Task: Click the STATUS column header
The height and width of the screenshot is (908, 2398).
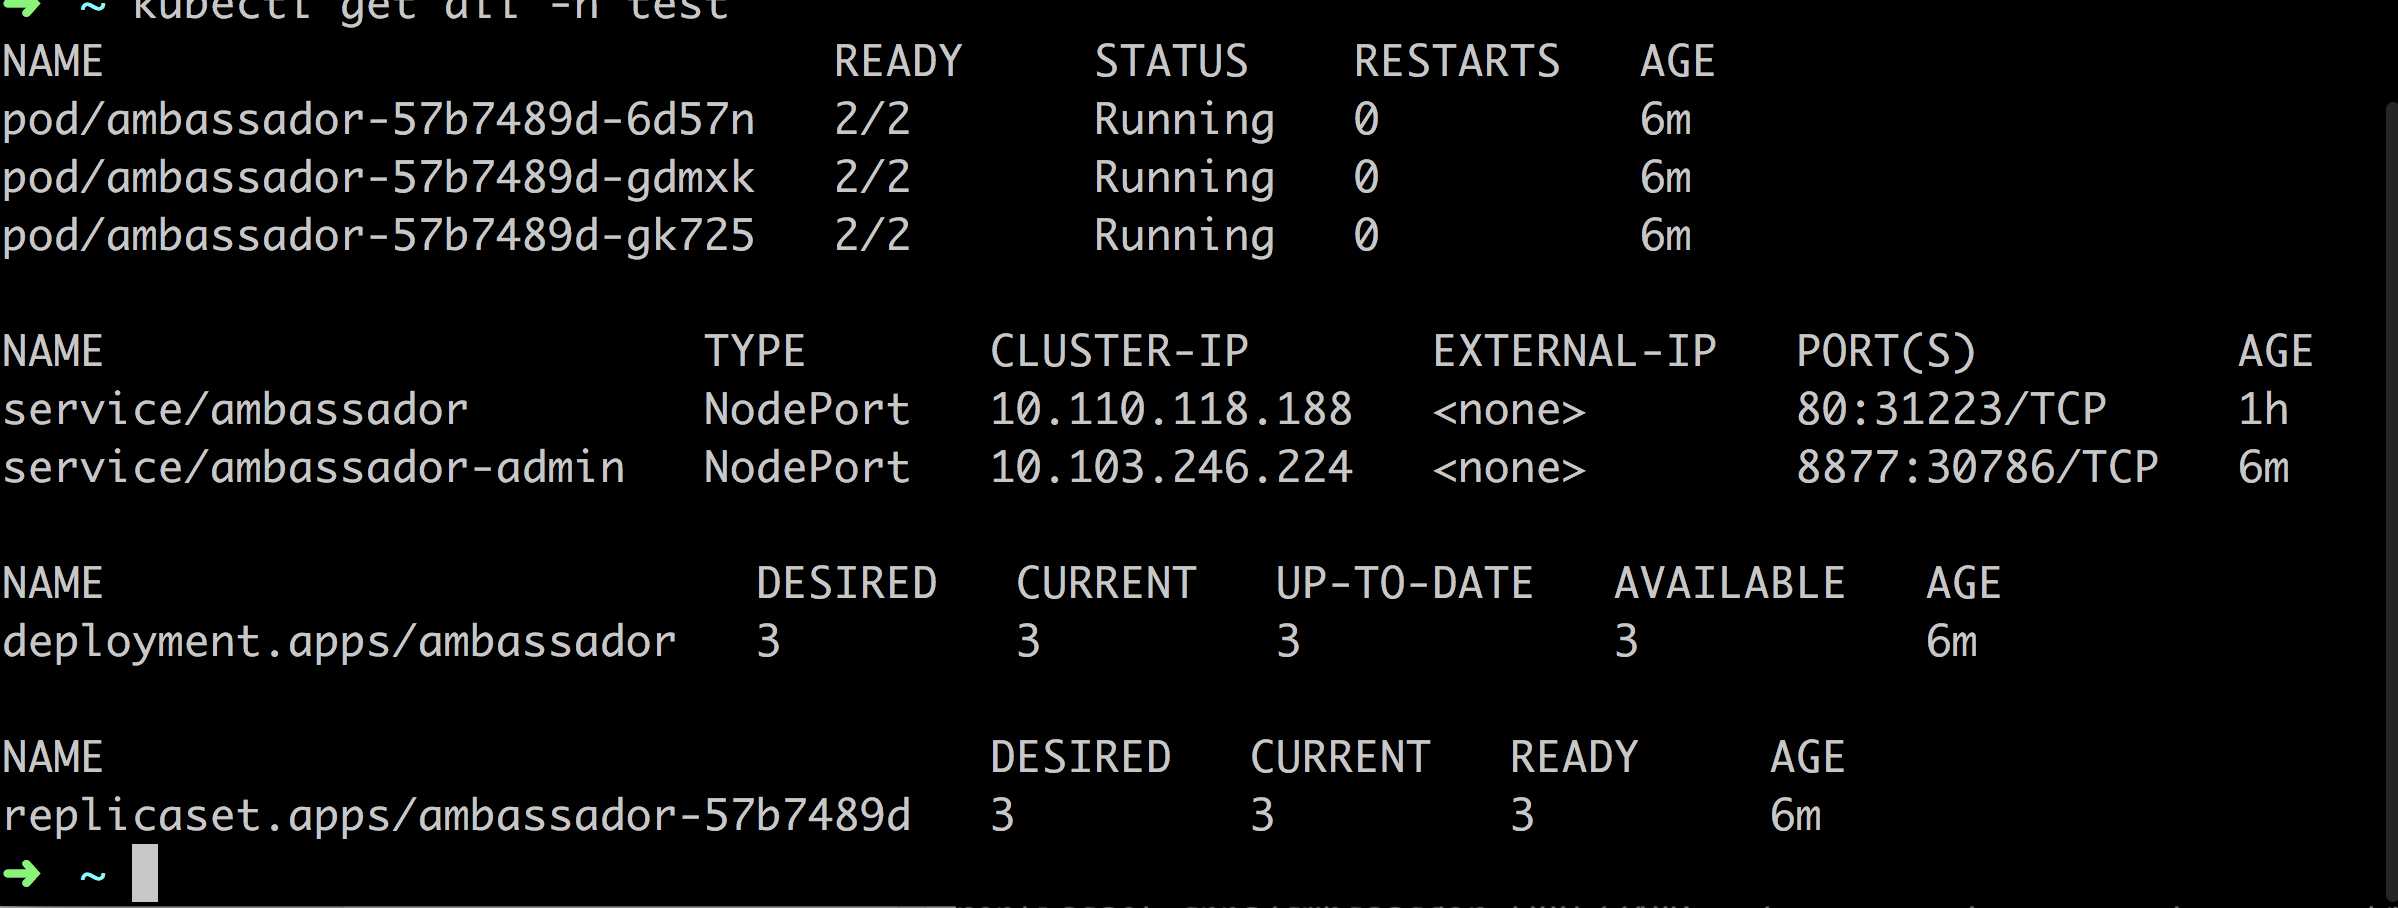Action: coord(1171,62)
